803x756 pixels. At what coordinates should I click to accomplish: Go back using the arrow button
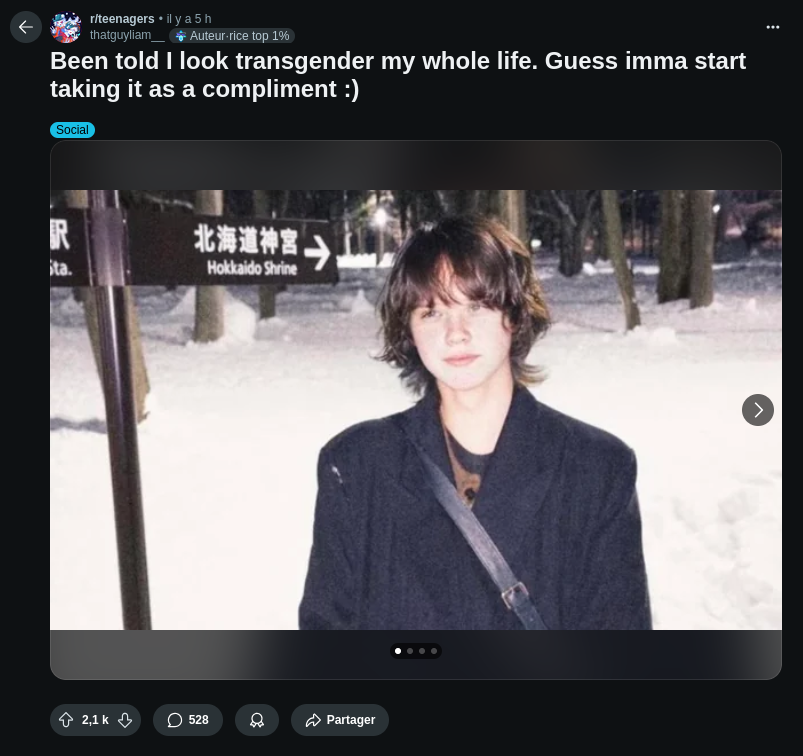(26, 27)
